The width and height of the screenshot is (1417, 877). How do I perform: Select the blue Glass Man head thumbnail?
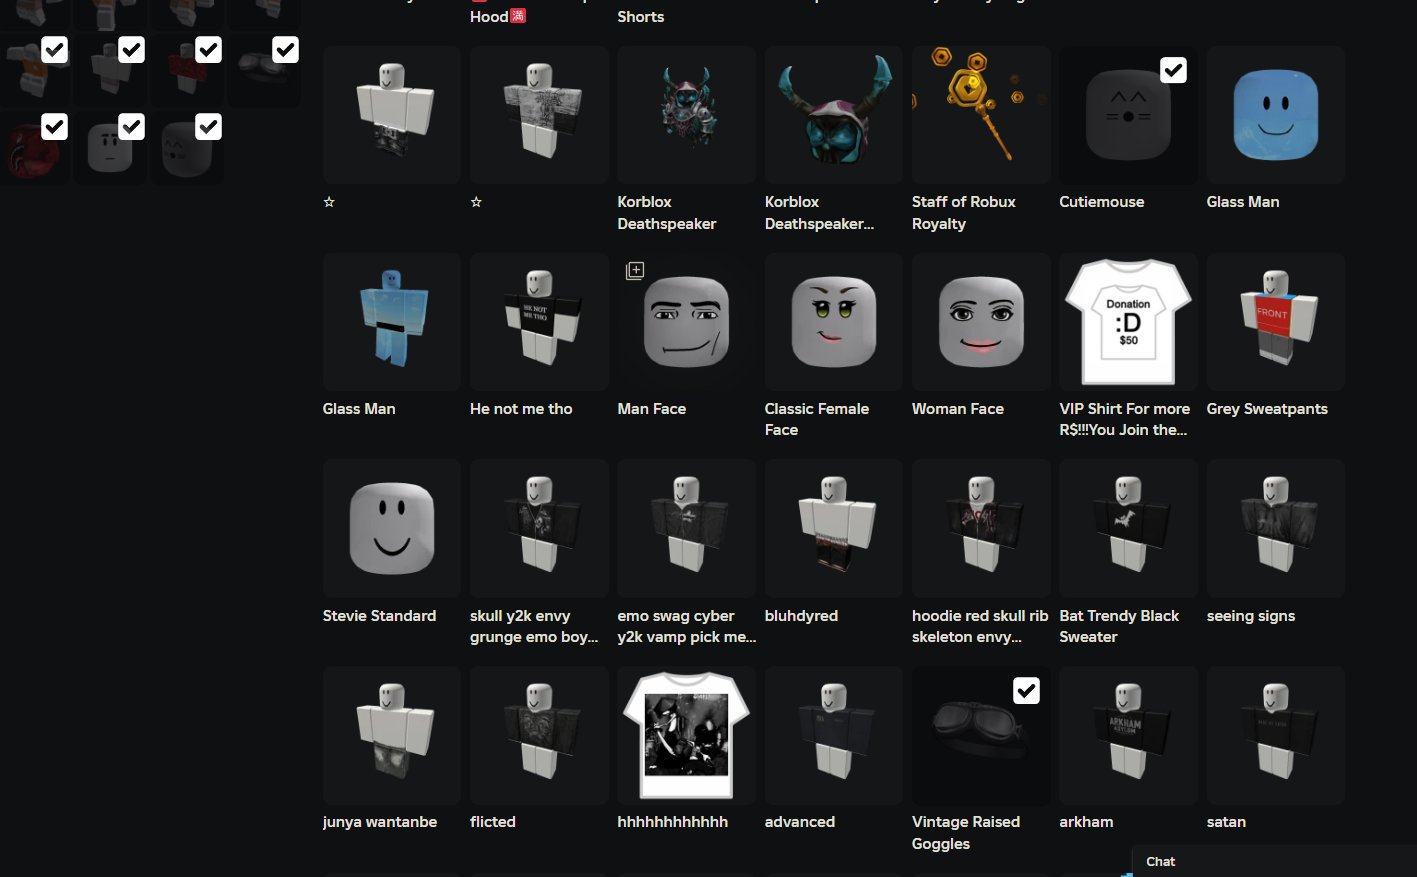[x=1276, y=115]
